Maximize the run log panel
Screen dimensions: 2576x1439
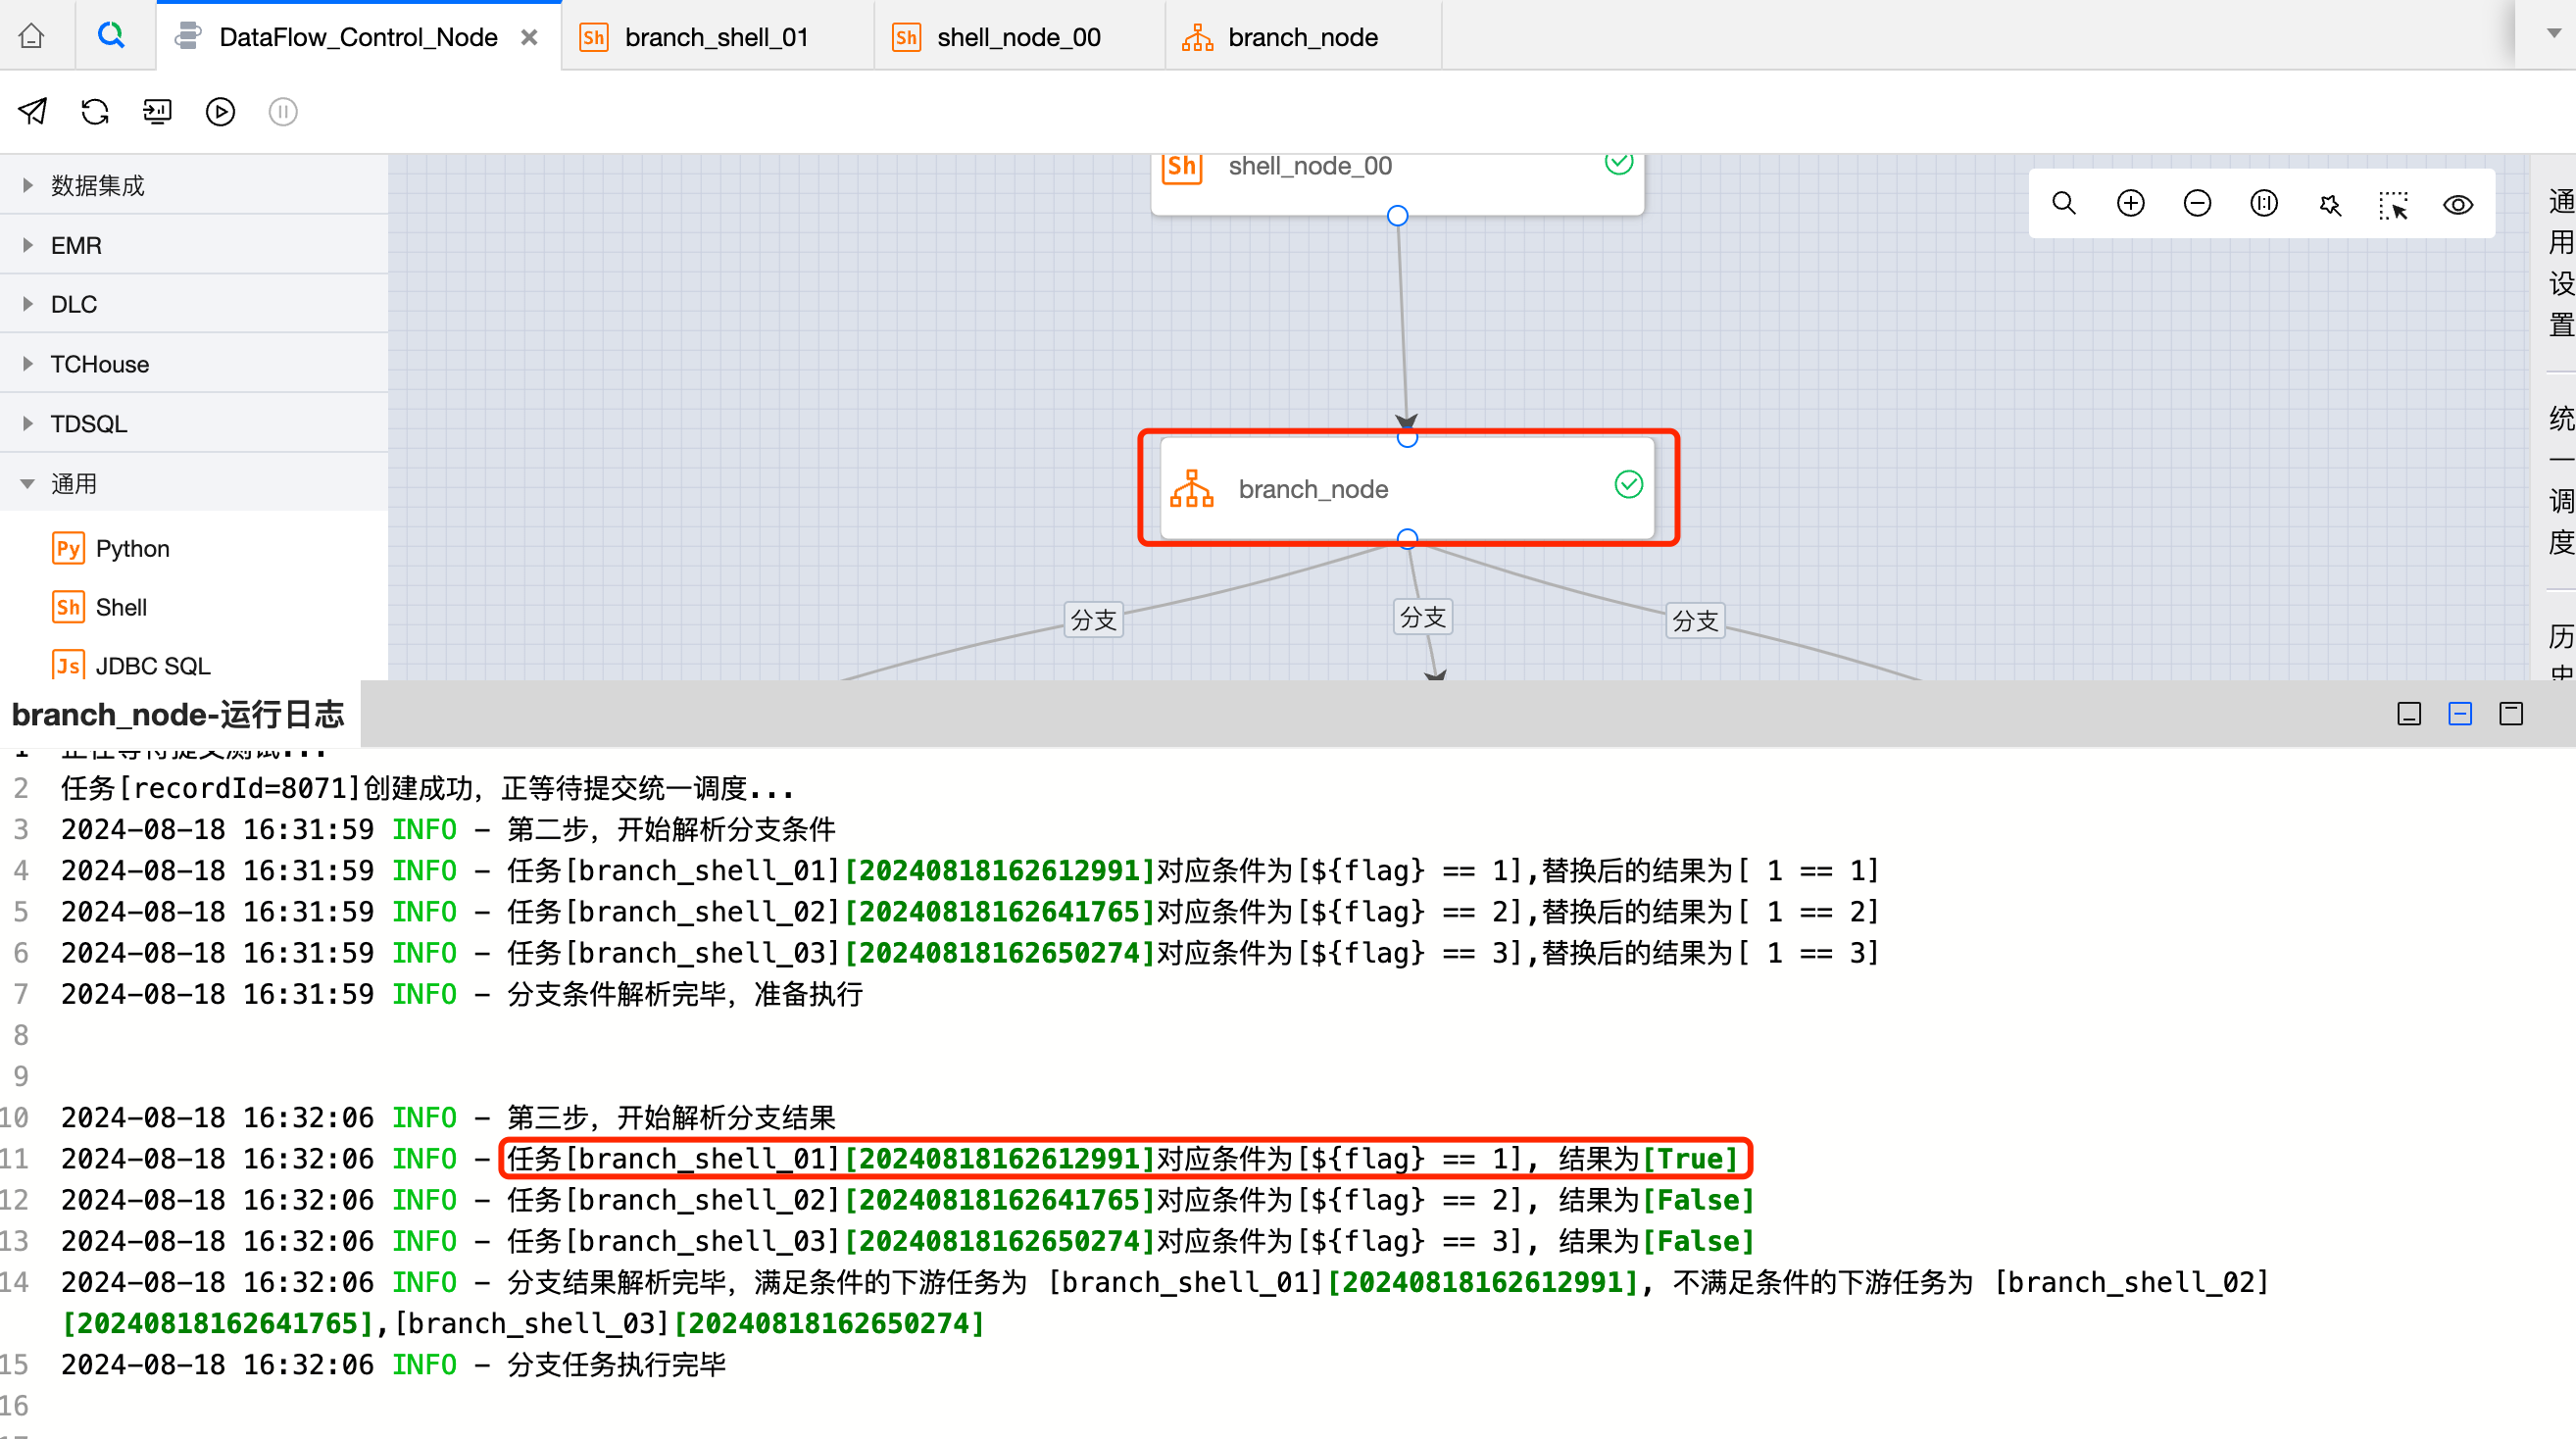(x=2511, y=713)
